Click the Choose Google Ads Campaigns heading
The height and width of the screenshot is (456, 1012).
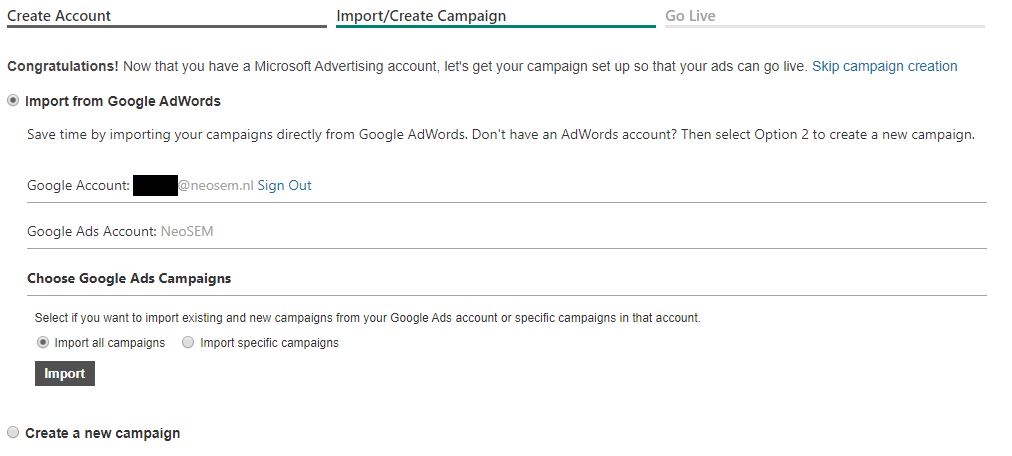pos(129,278)
